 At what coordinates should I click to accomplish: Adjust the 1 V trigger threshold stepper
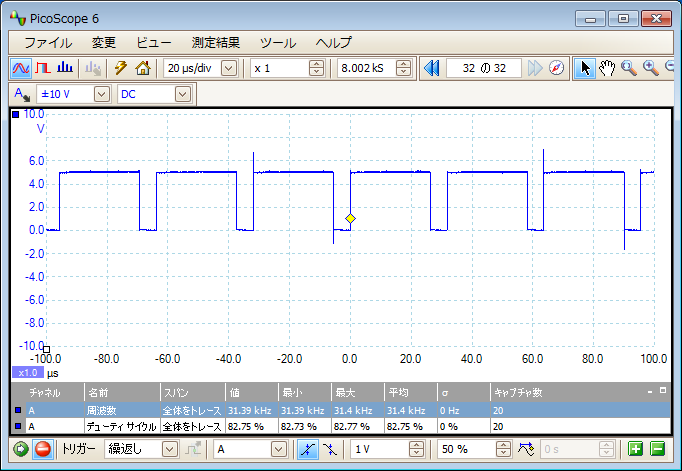tap(416, 449)
